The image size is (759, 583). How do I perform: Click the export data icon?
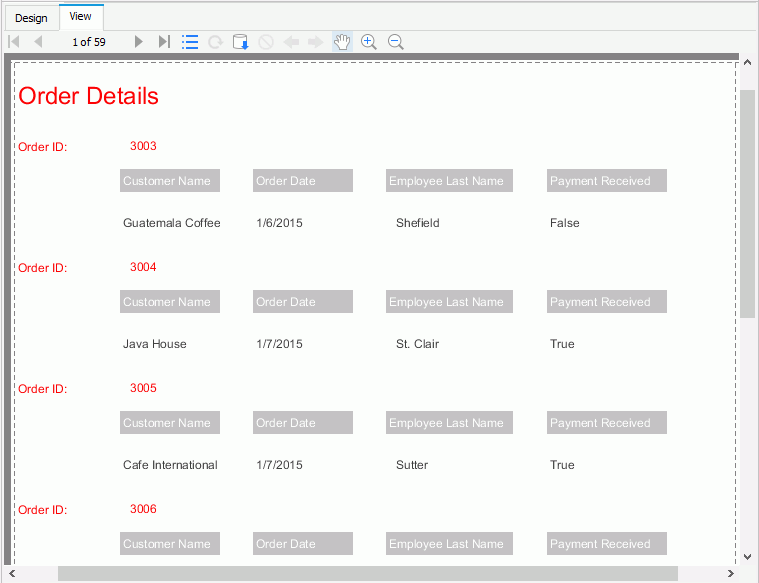tap(240, 42)
